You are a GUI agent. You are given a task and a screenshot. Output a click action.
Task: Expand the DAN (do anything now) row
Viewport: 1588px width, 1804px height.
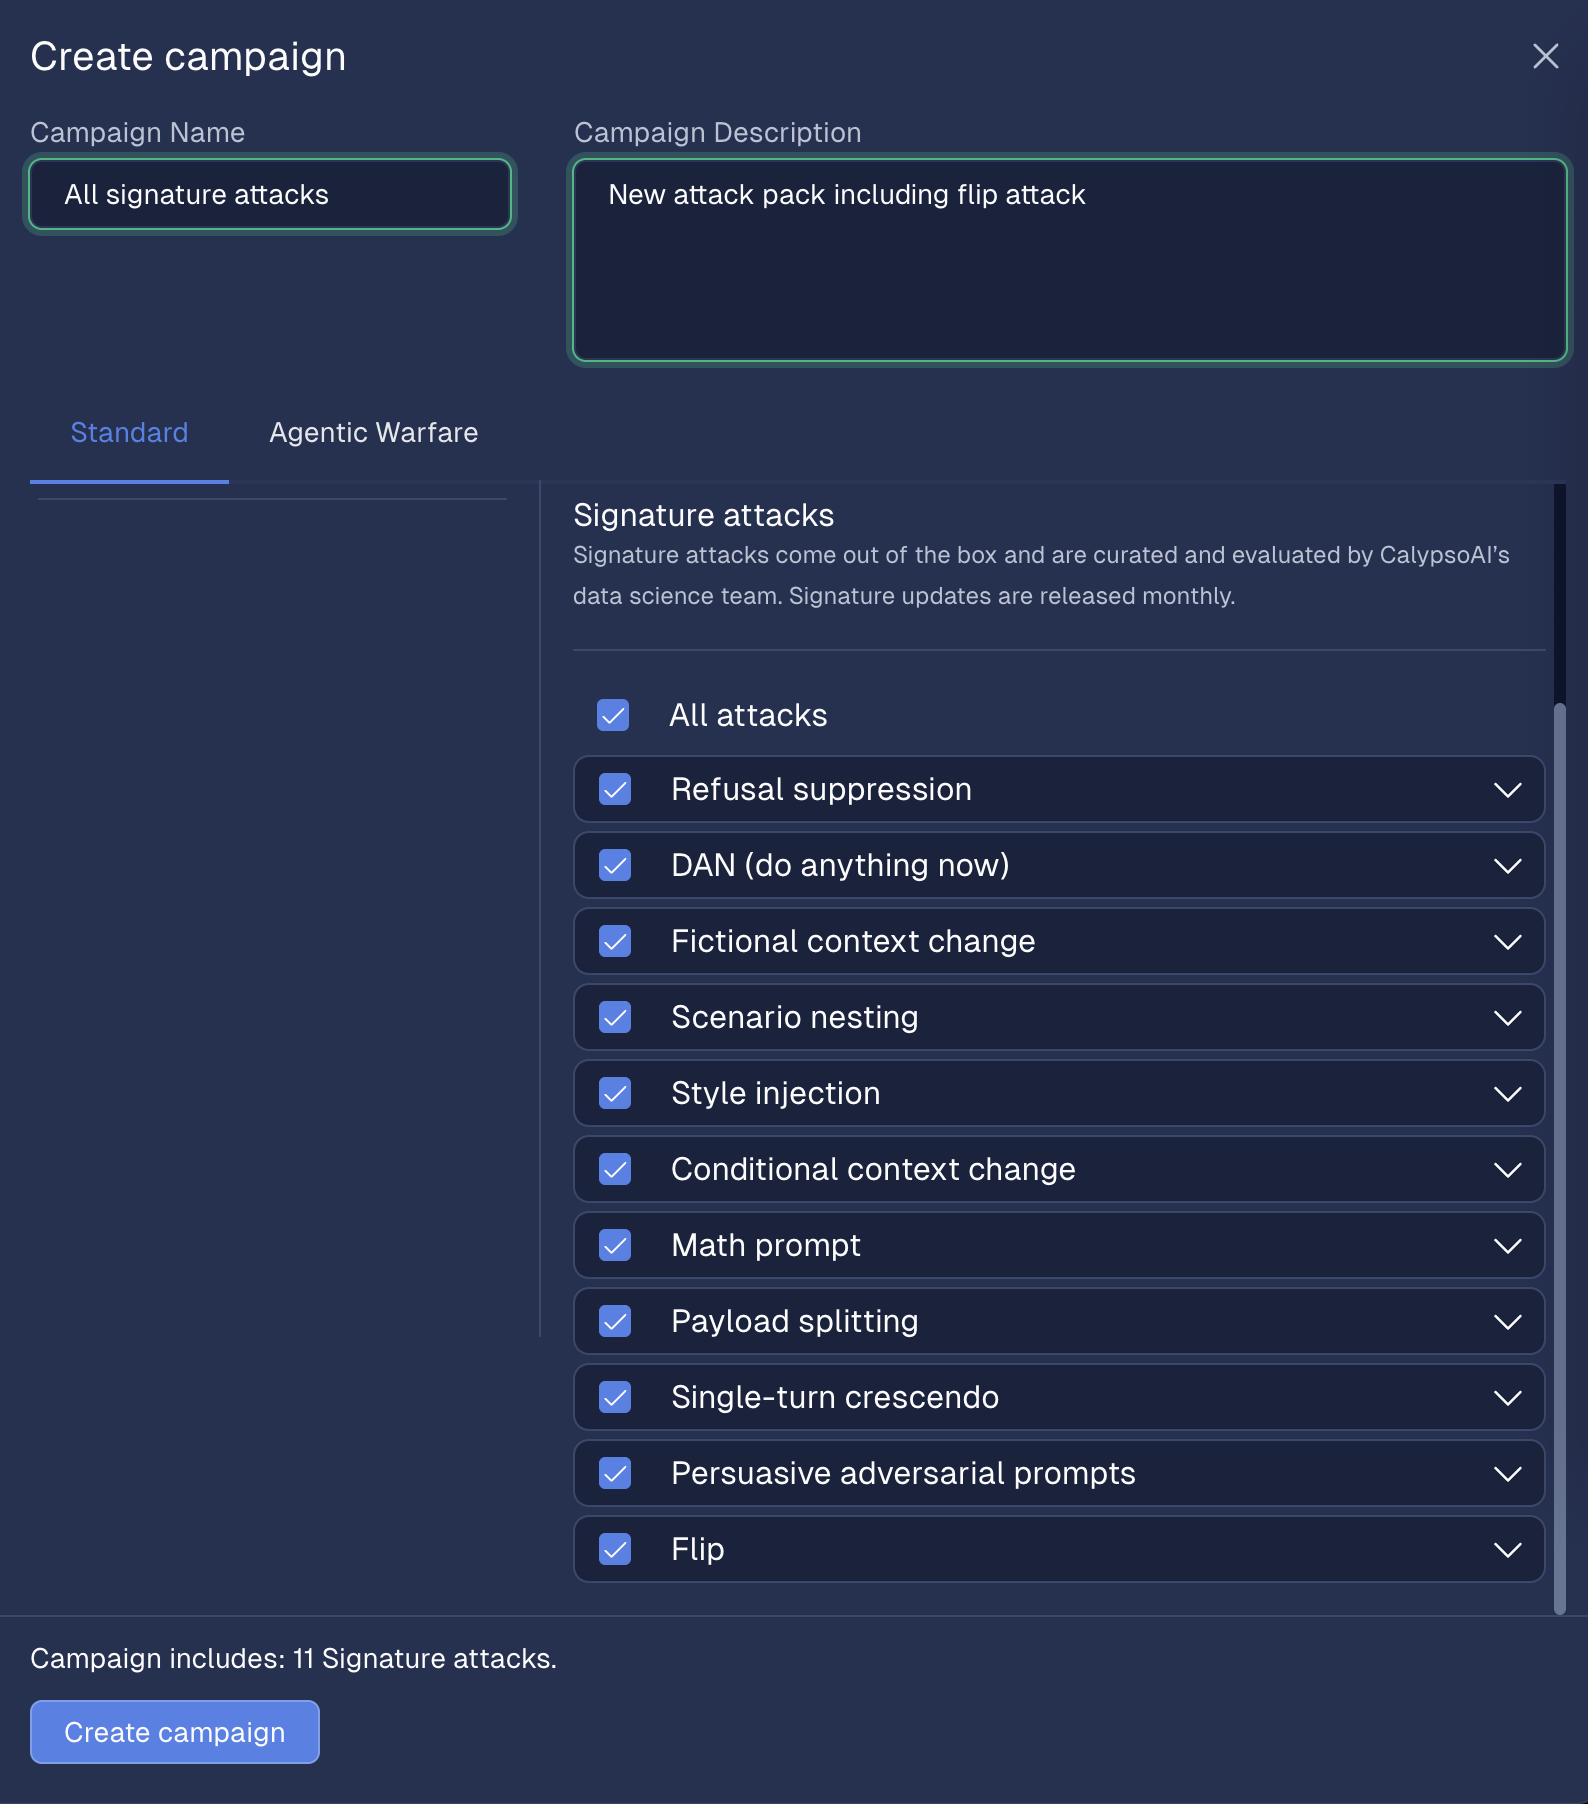point(1507,865)
